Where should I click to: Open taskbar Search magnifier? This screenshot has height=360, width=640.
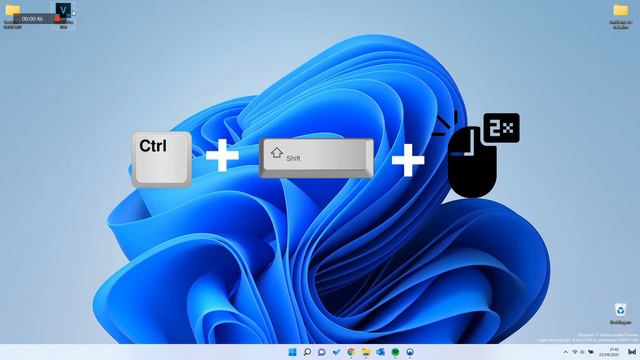(x=307, y=352)
